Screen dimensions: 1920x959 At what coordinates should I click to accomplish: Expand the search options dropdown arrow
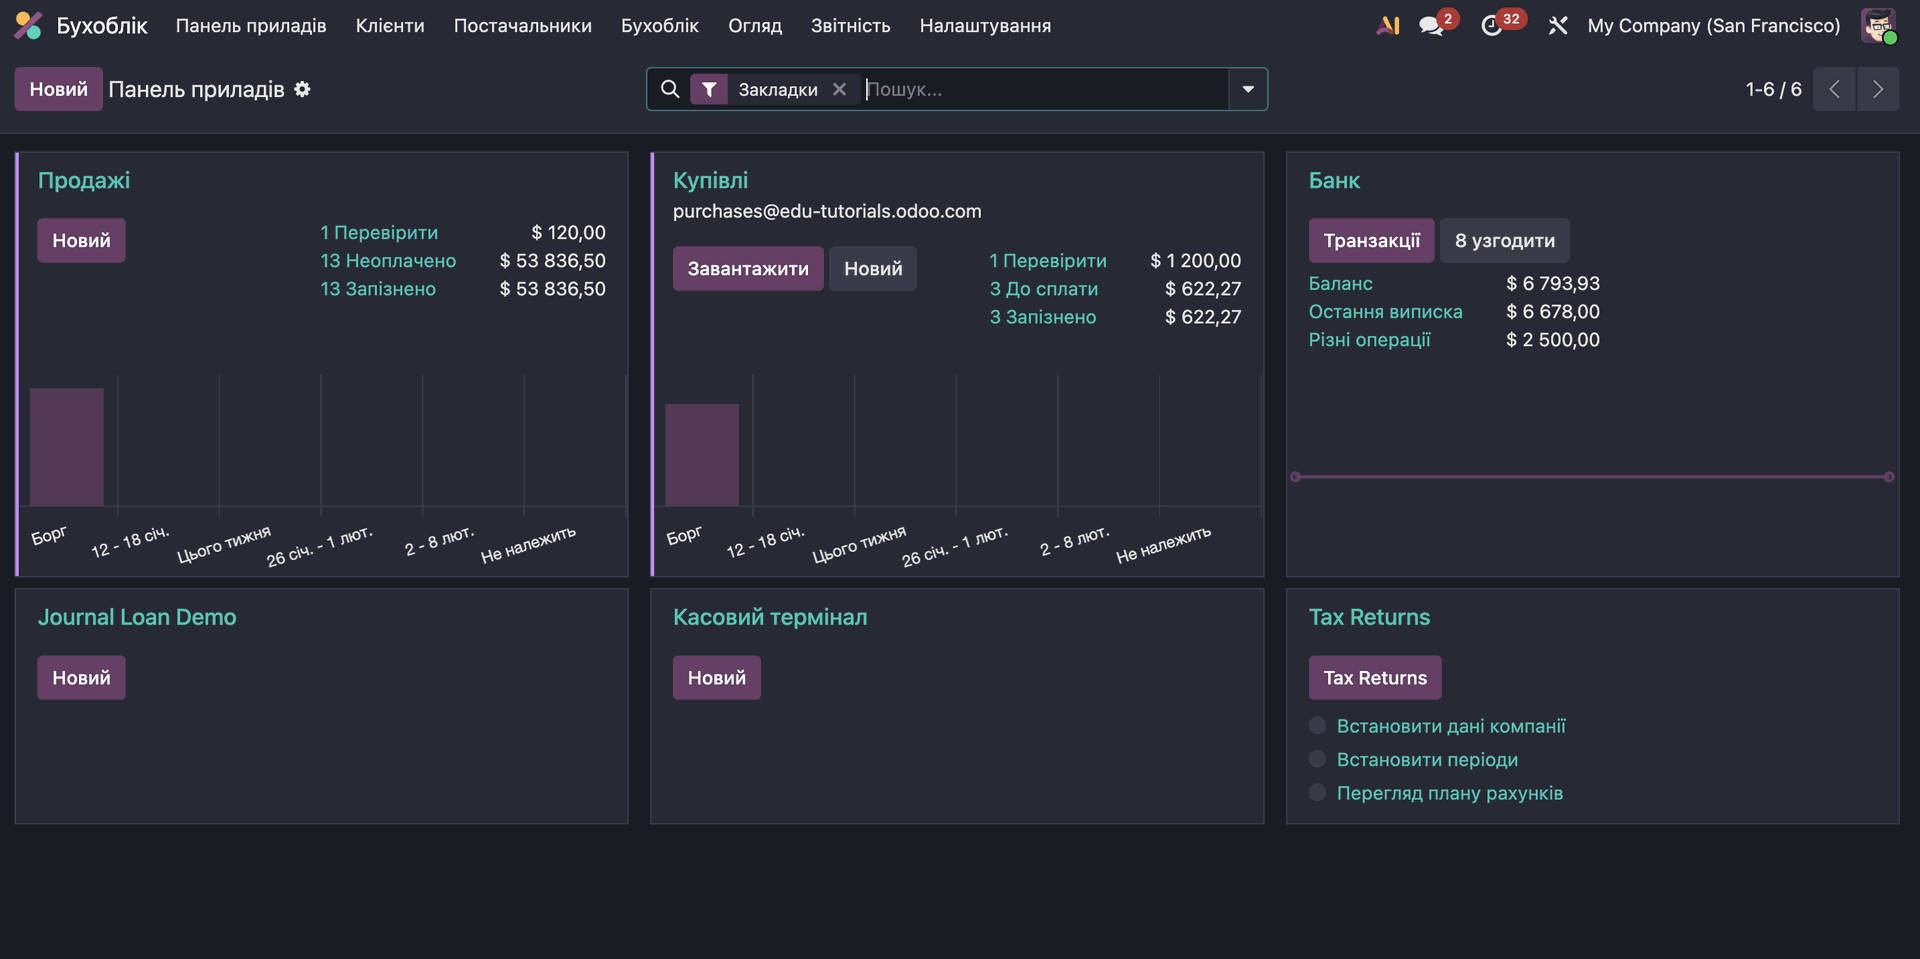[1247, 89]
